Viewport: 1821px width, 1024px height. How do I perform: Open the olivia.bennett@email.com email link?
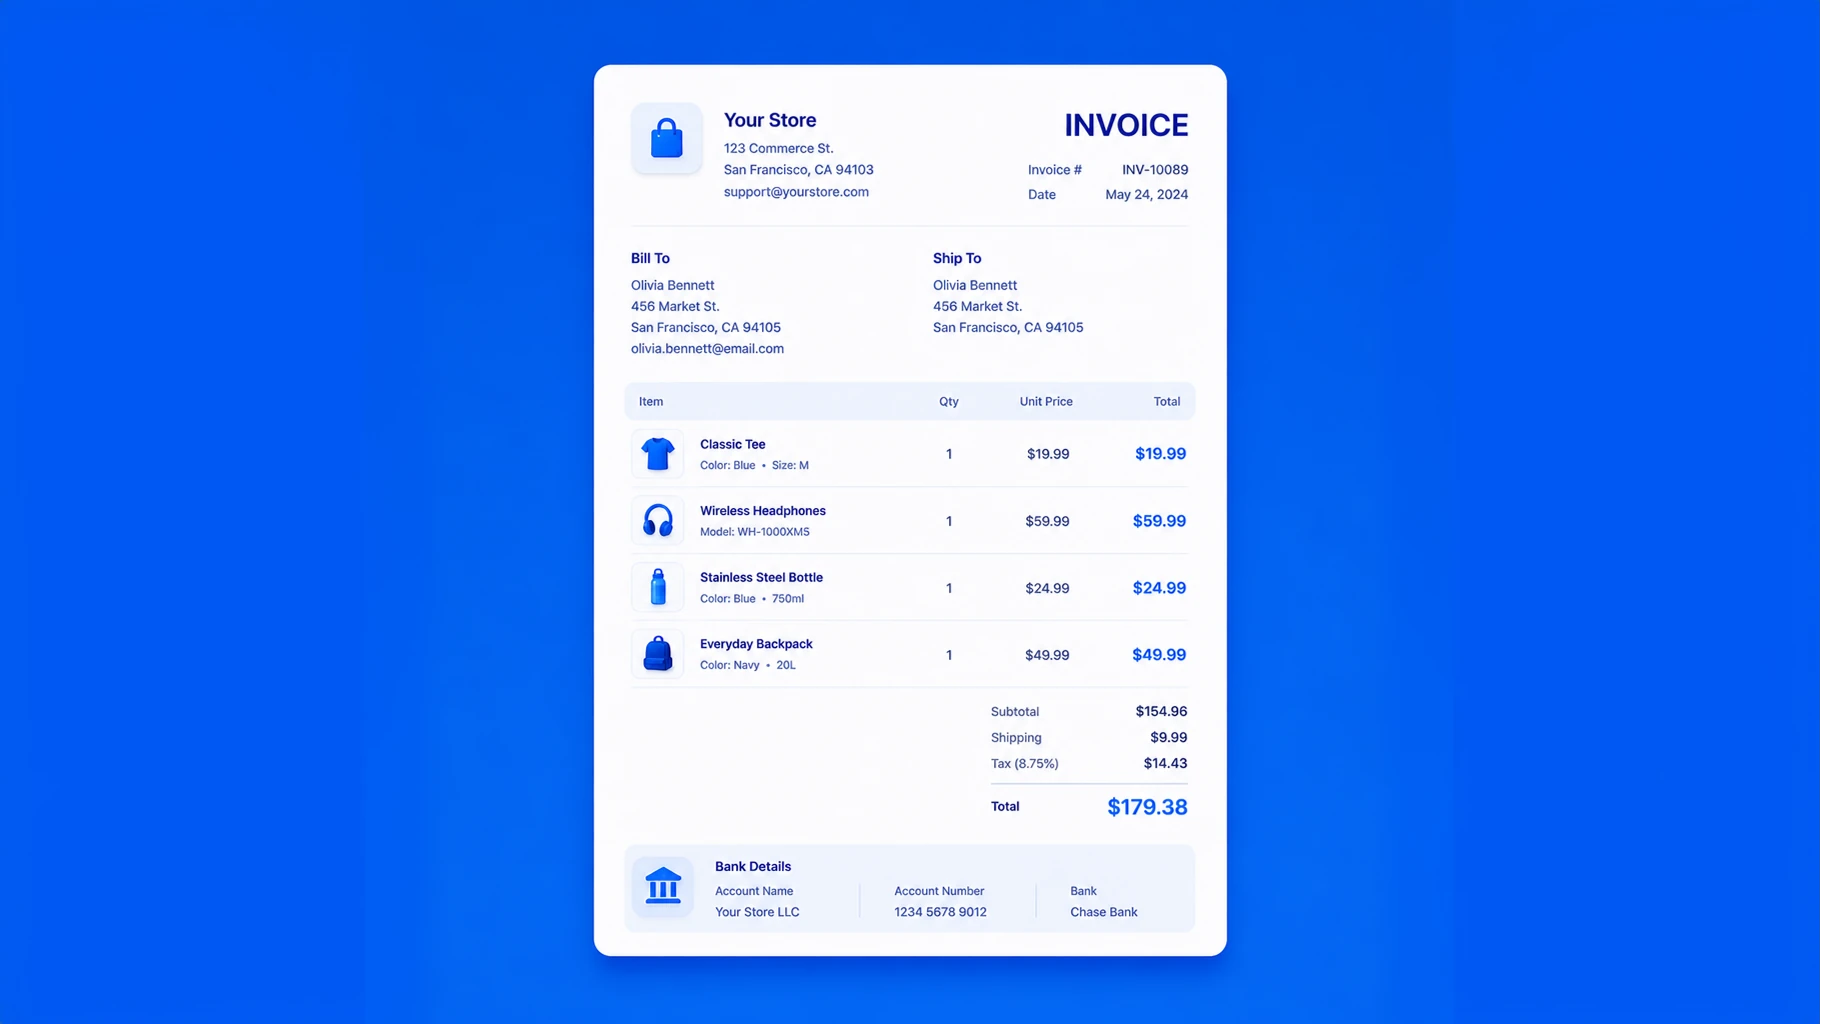tap(707, 349)
